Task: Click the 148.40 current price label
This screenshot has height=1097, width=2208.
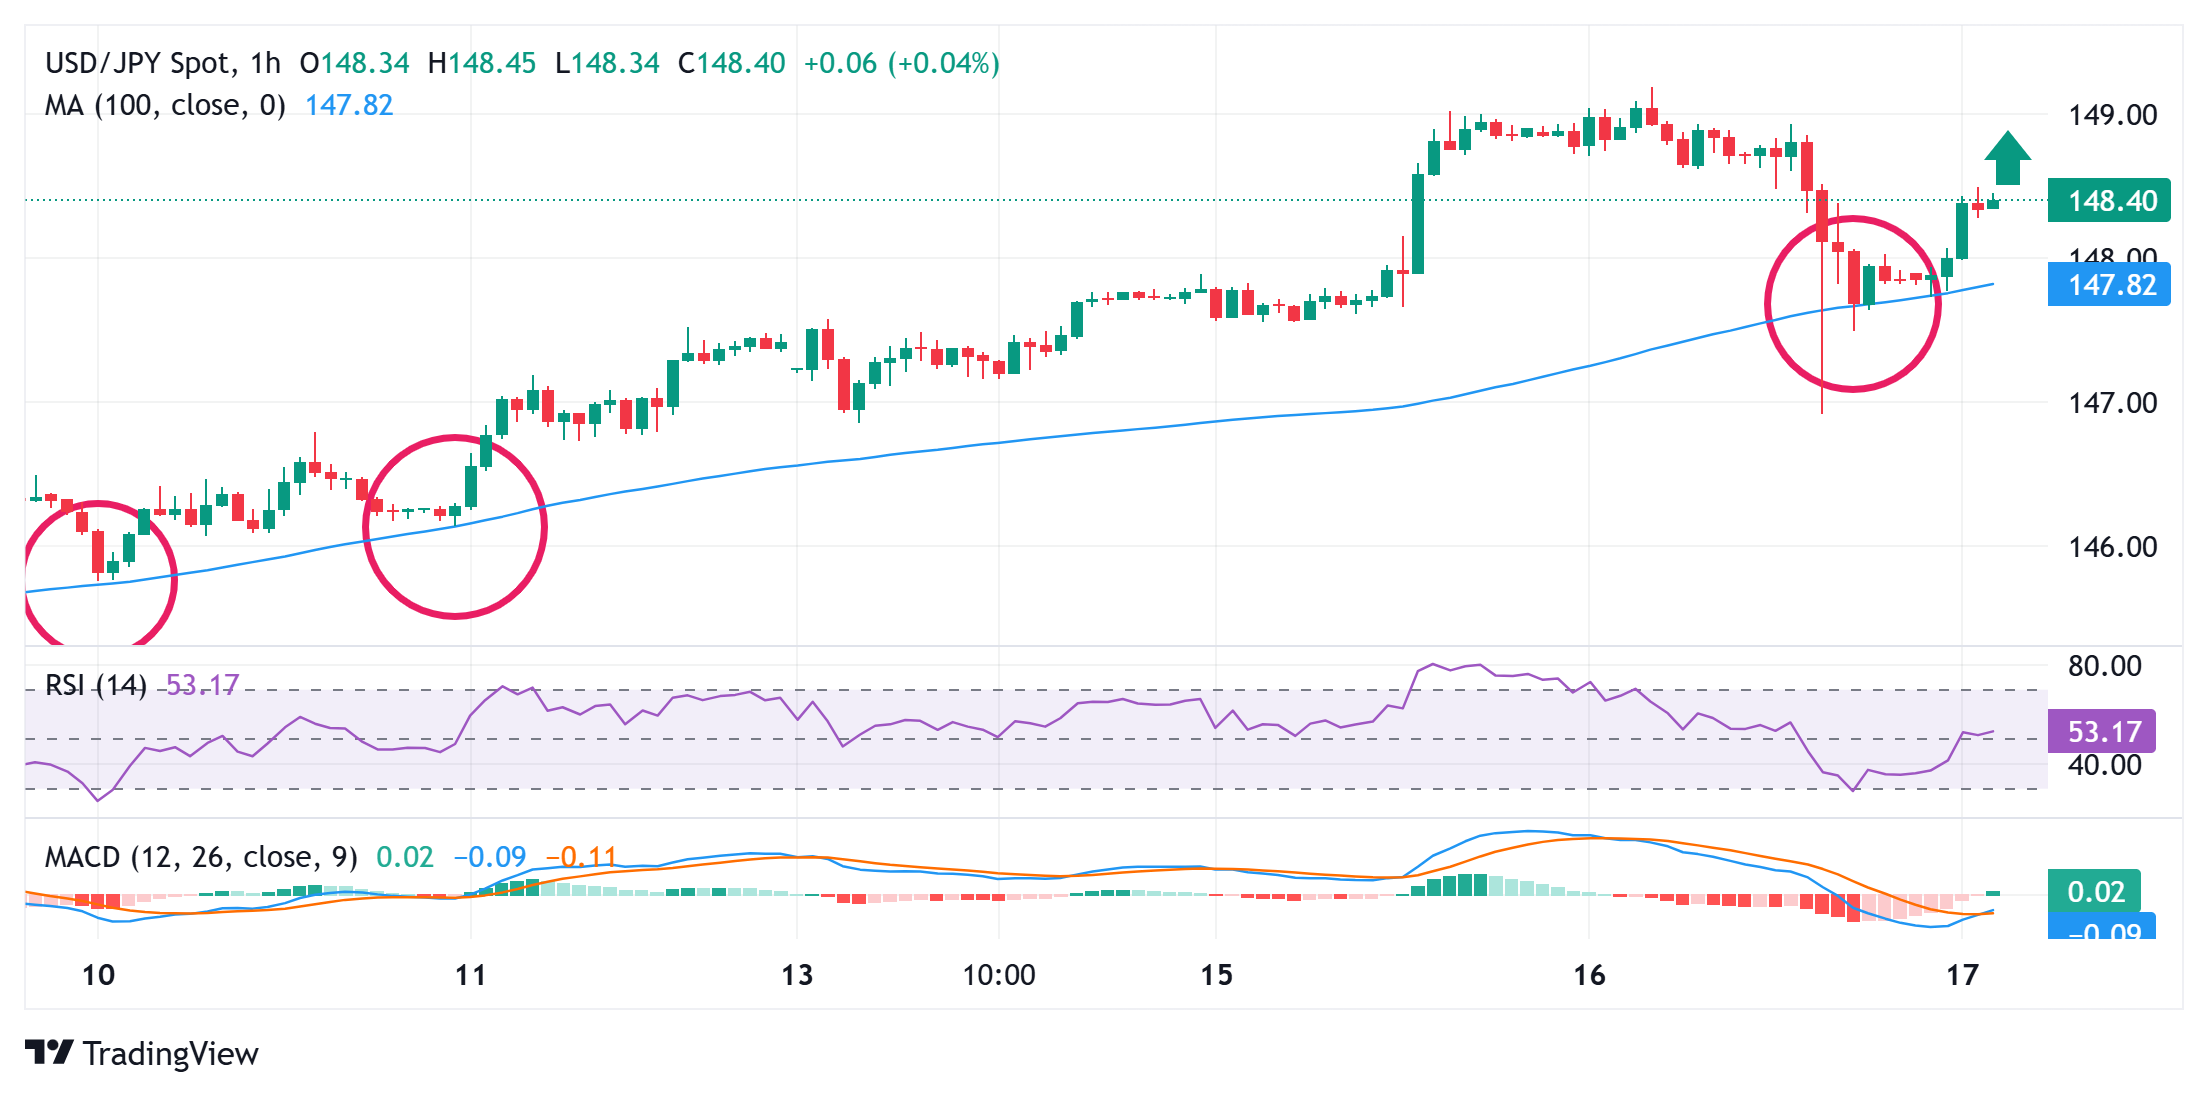Action: click(x=2109, y=200)
